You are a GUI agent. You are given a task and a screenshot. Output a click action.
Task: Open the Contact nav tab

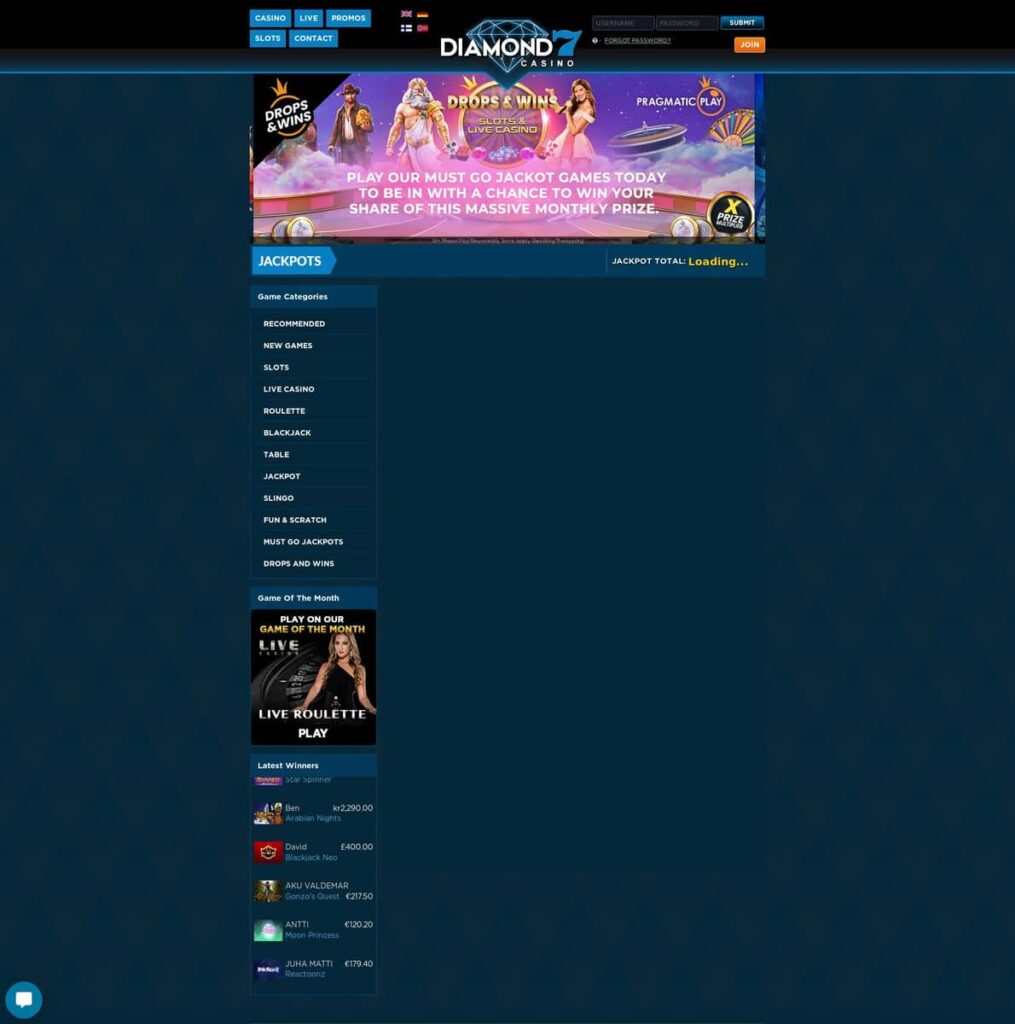tap(314, 39)
